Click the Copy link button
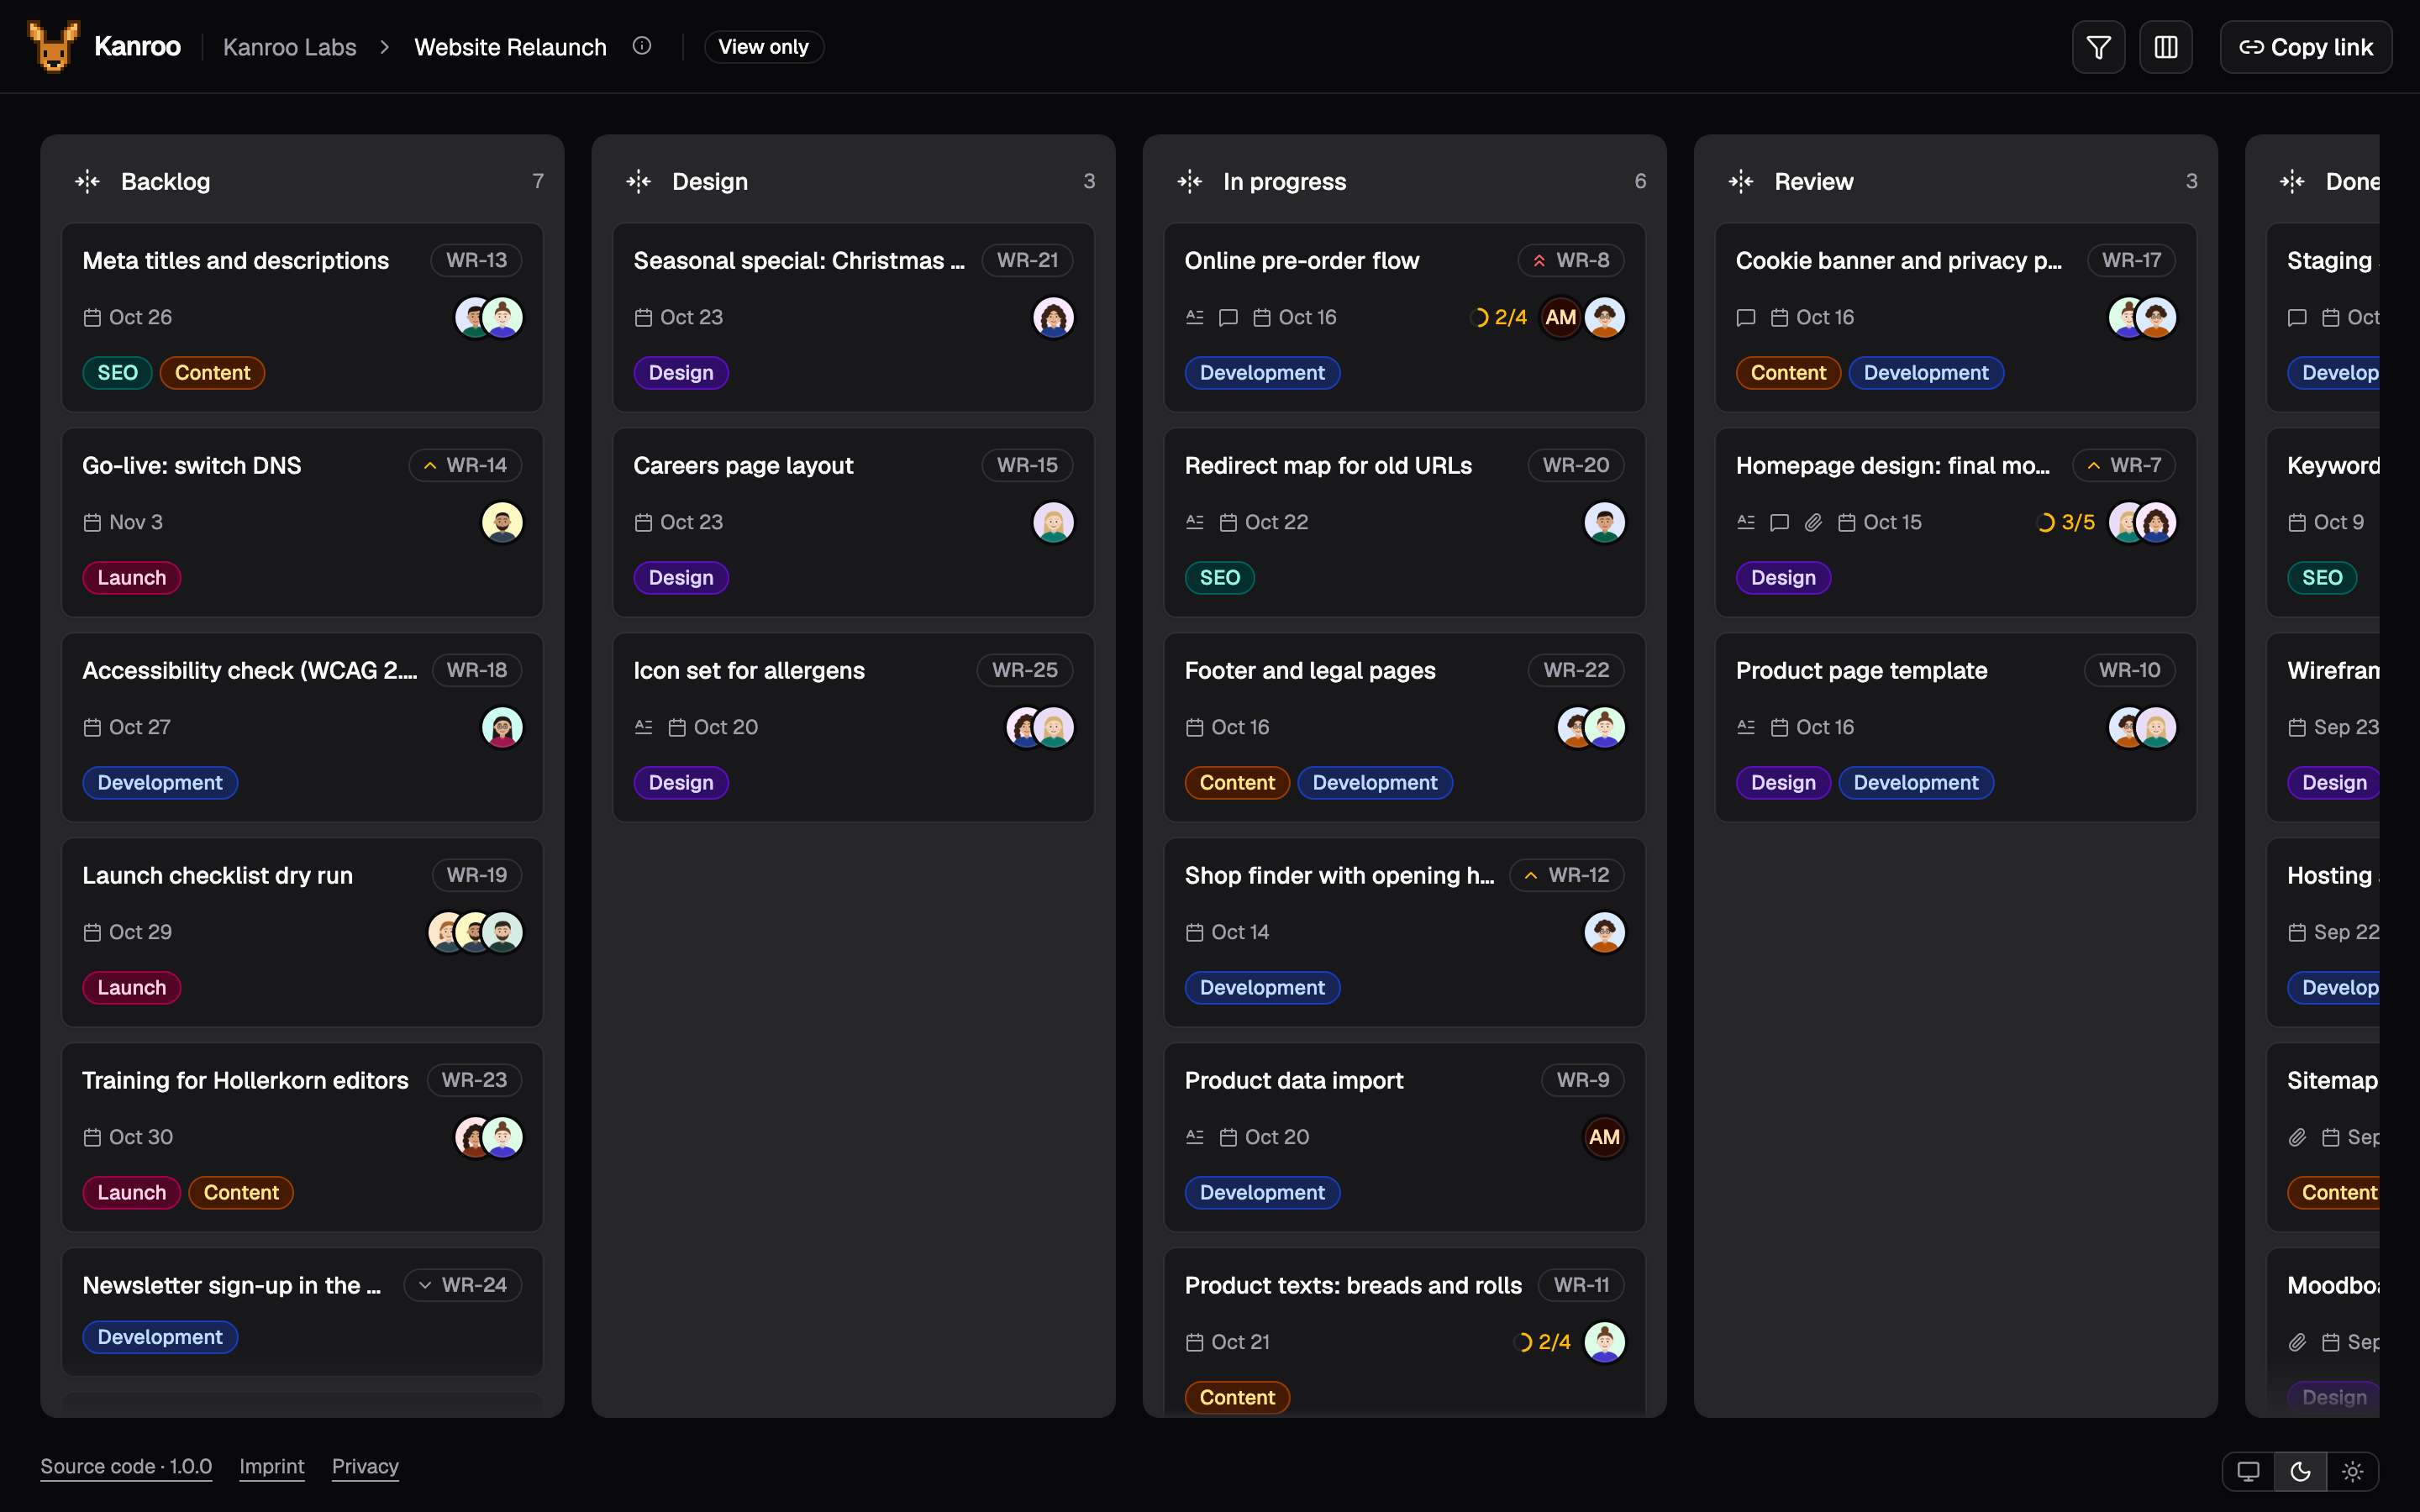The image size is (2420, 1512). tap(2305, 47)
